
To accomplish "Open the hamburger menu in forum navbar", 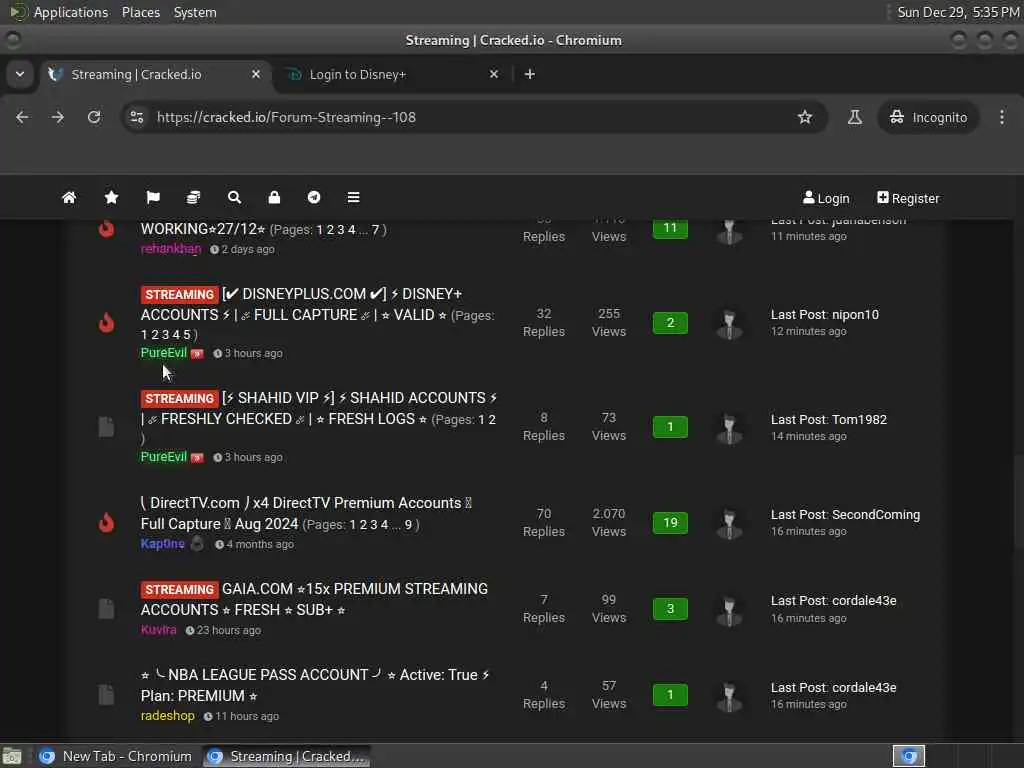I will (x=353, y=197).
